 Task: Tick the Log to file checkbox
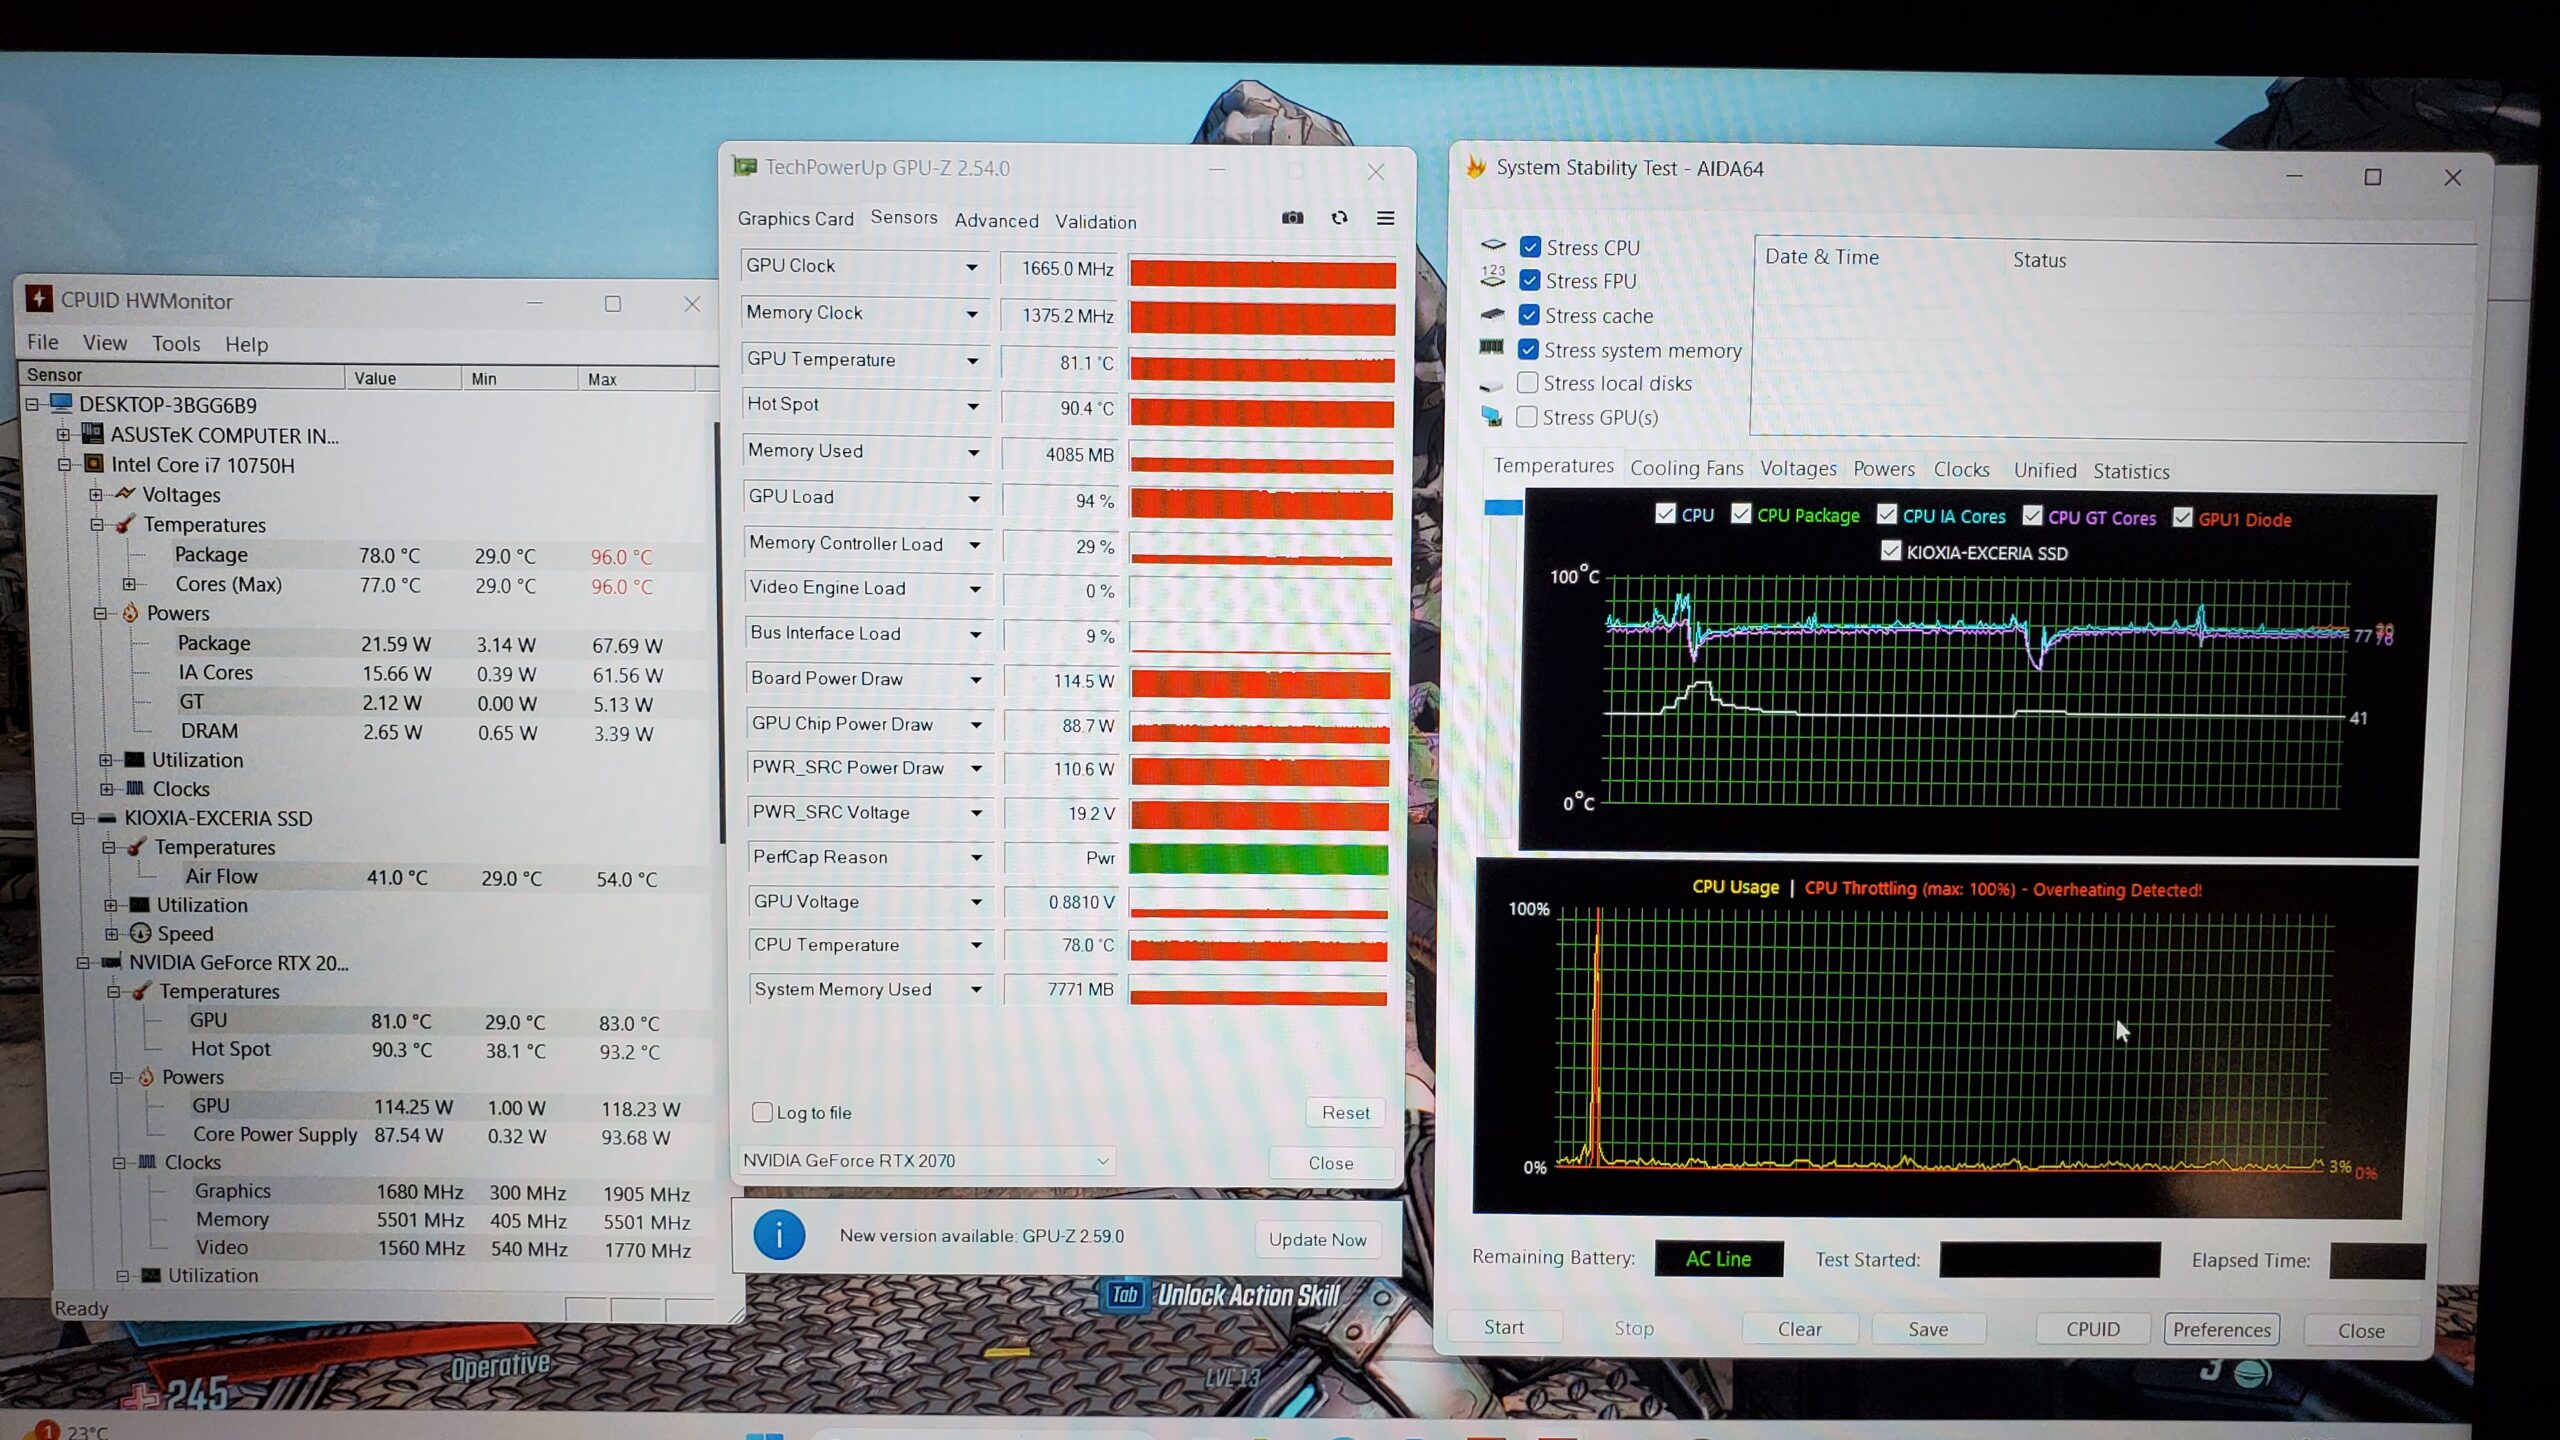(762, 1112)
